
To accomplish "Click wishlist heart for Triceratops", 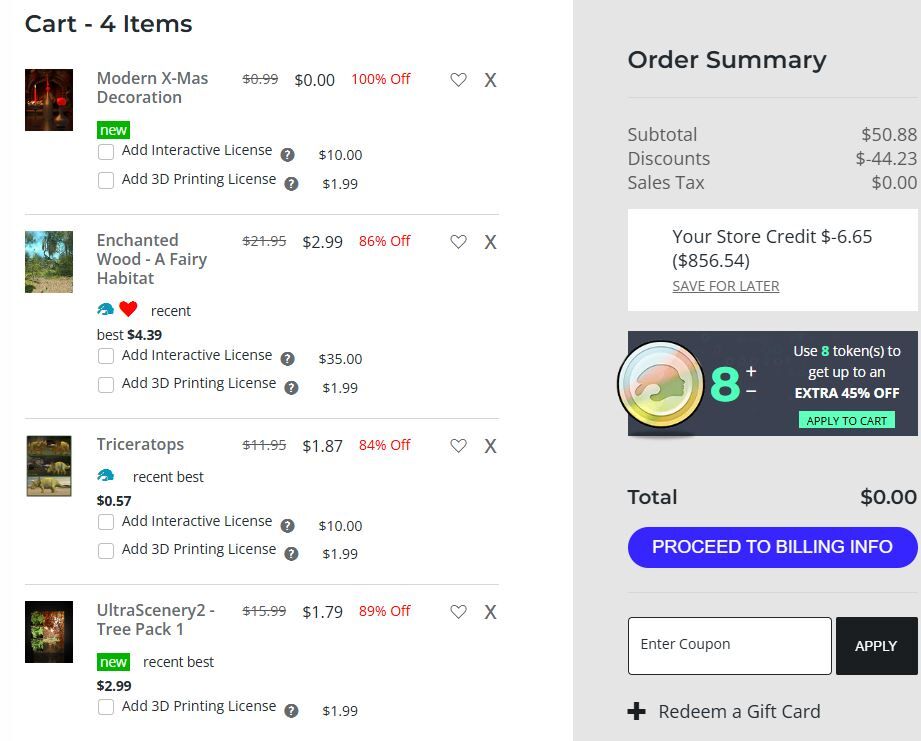I will coord(458,446).
